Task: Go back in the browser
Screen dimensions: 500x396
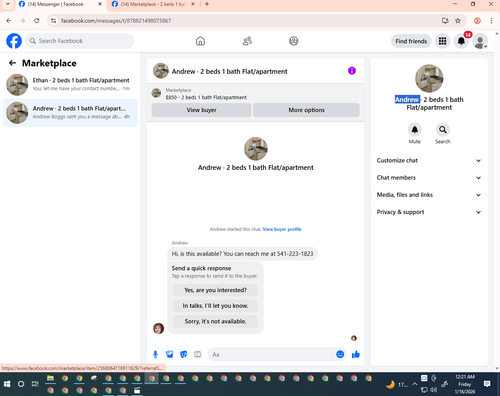Action: pos(9,21)
